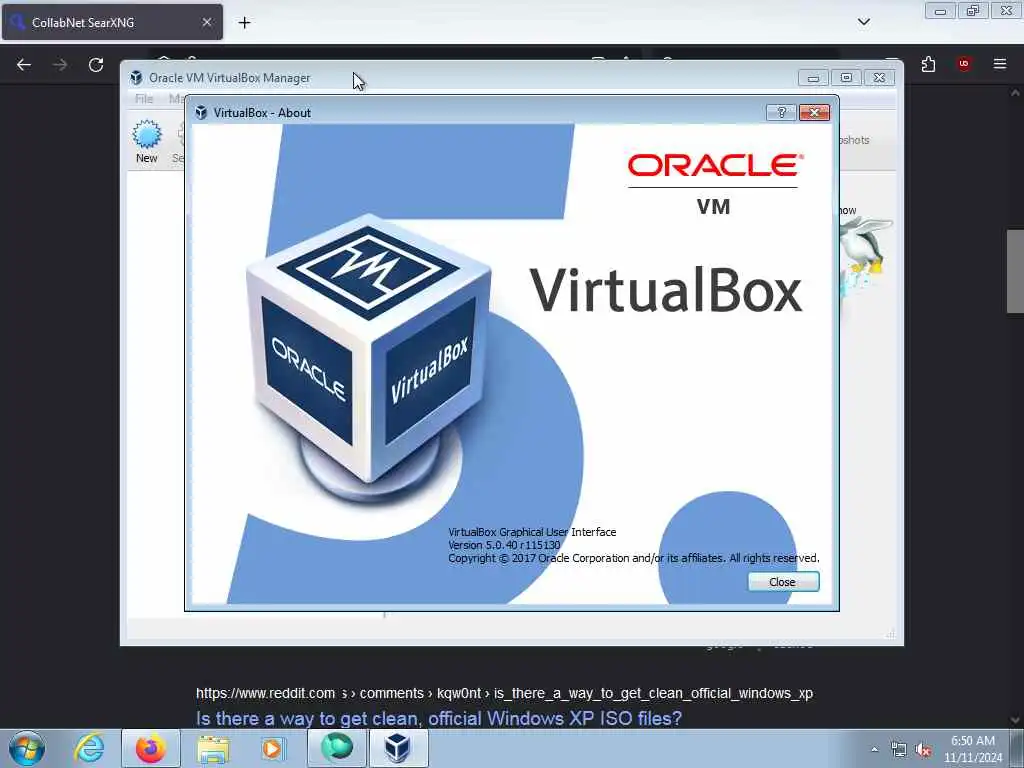Go back in the browser
Screen dimensions: 1024x768
pyautogui.click(x=24, y=65)
